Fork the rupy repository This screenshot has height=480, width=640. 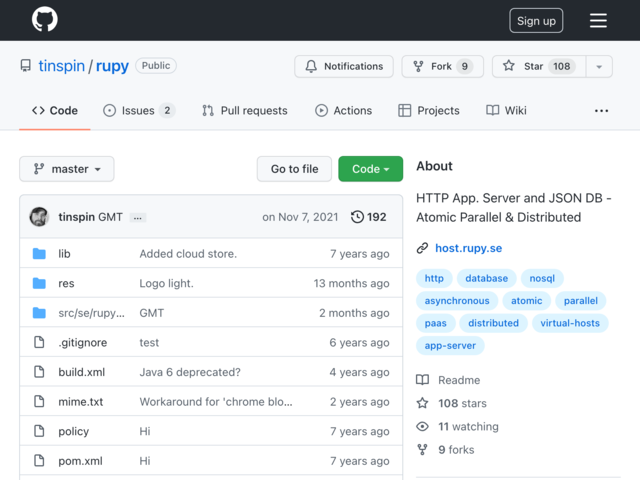(x=442, y=66)
